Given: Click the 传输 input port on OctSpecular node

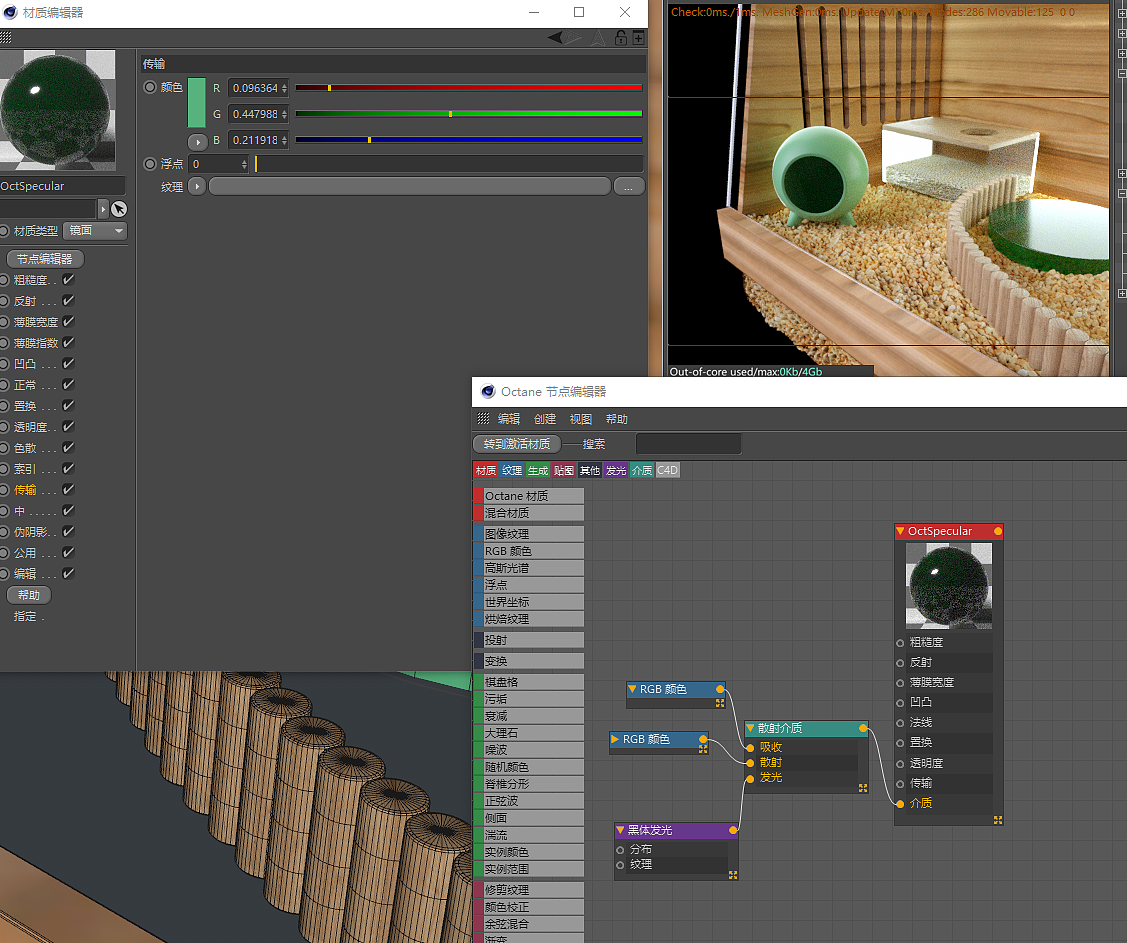Looking at the screenshot, I should pyautogui.click(x=900, y=783).
